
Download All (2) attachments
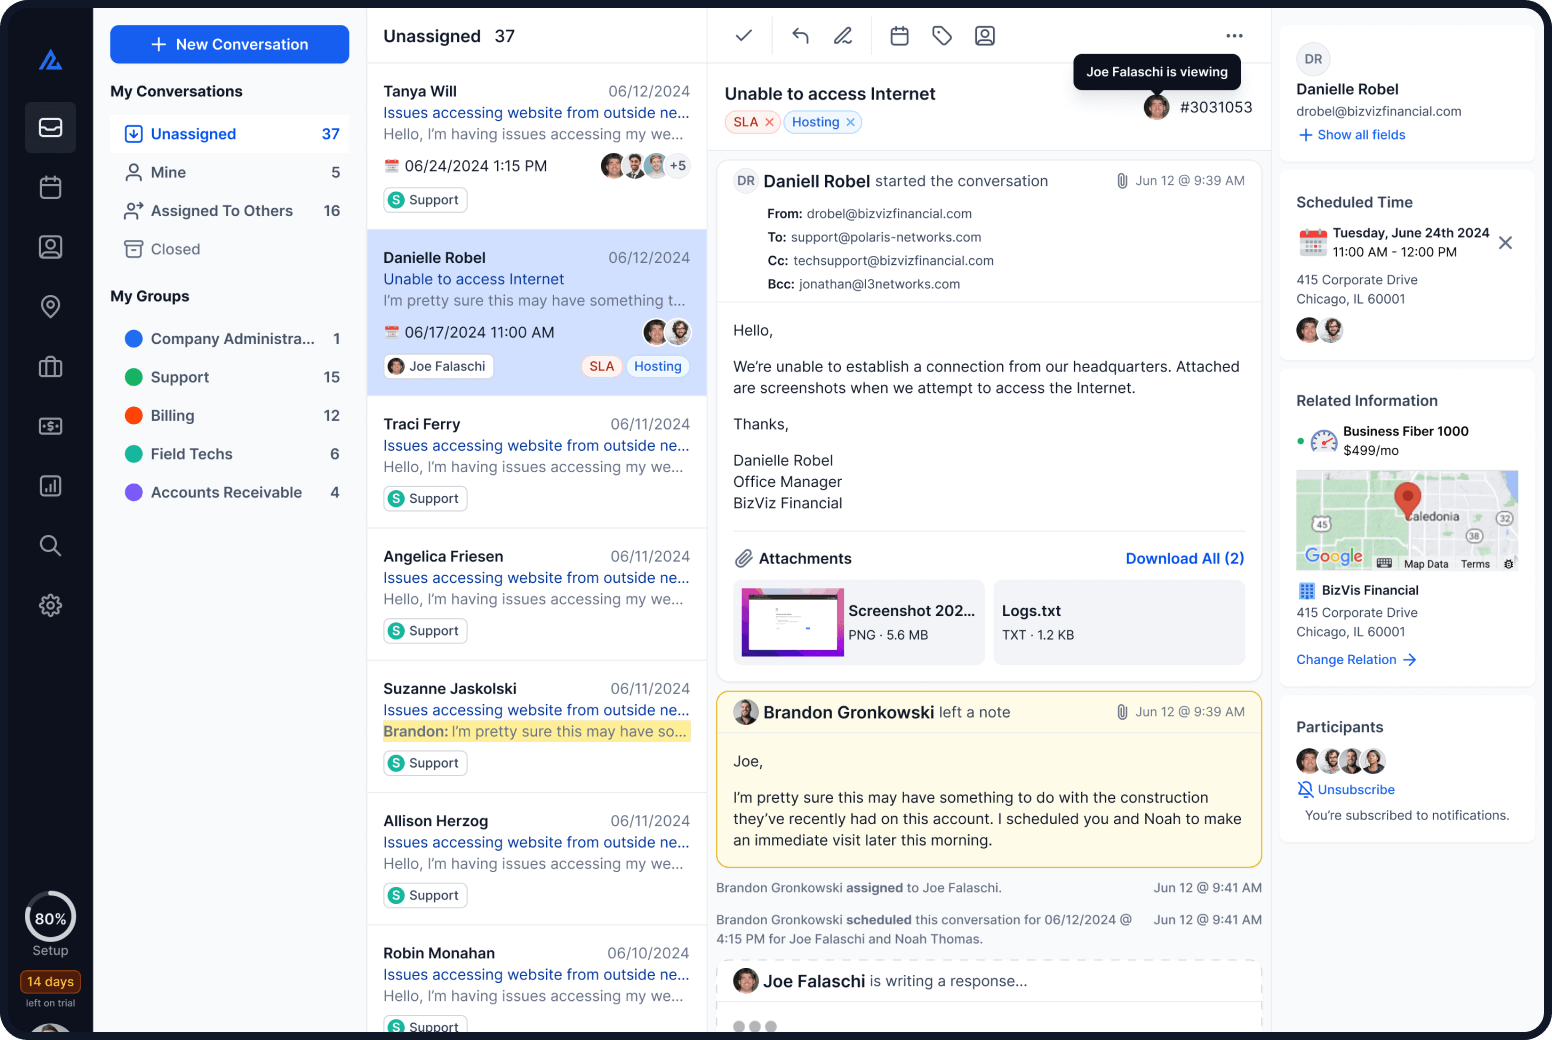pyautogui.click(x=1185, y=558)
